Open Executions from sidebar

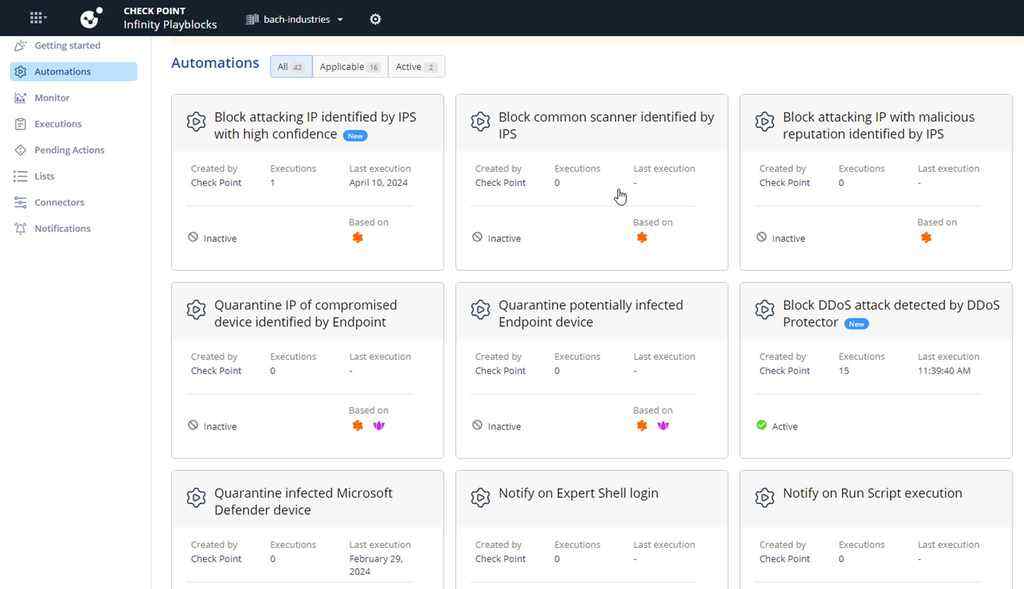58,124
